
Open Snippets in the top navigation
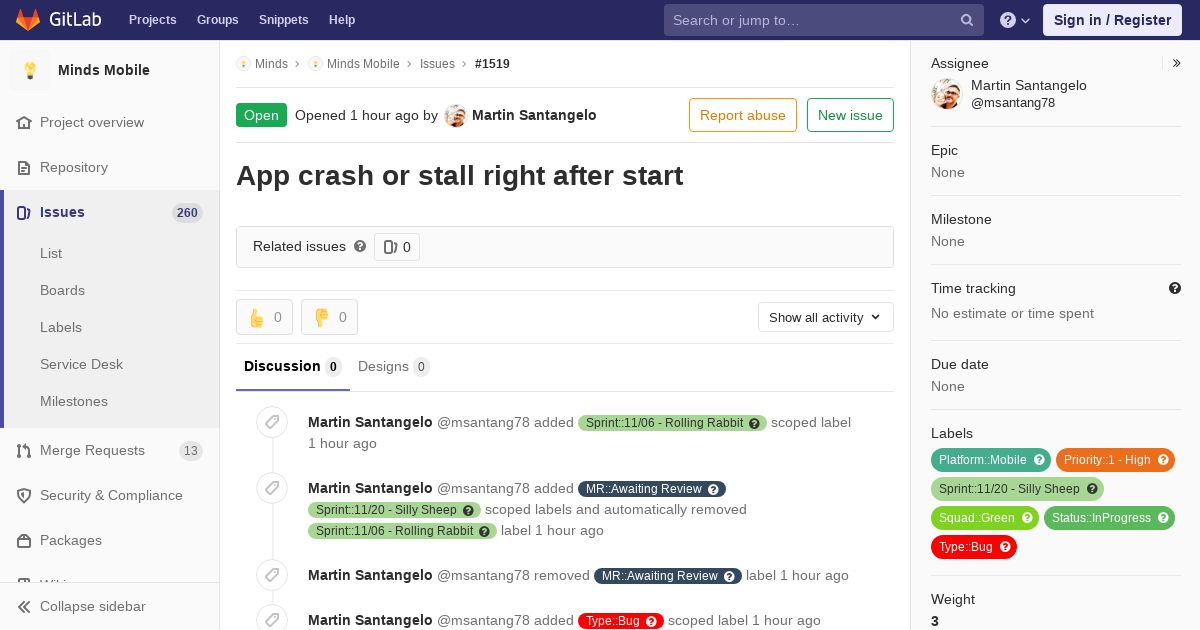coord(283,20)
